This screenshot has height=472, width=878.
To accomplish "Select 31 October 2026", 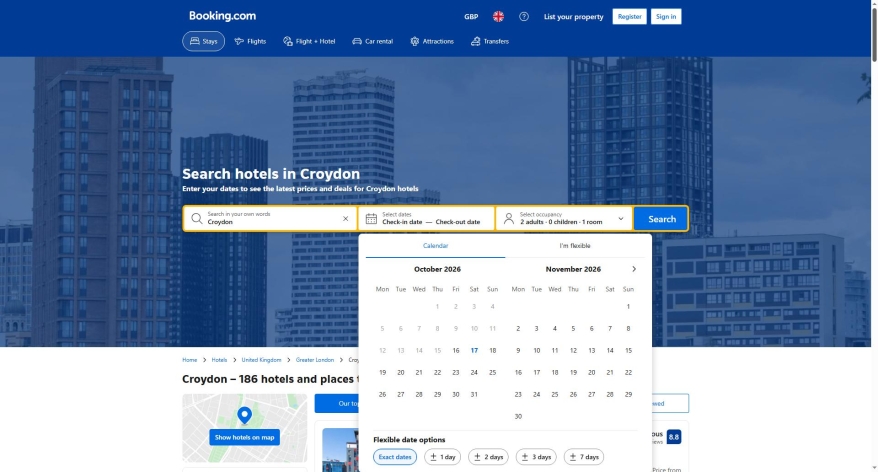I will point(474,395).
